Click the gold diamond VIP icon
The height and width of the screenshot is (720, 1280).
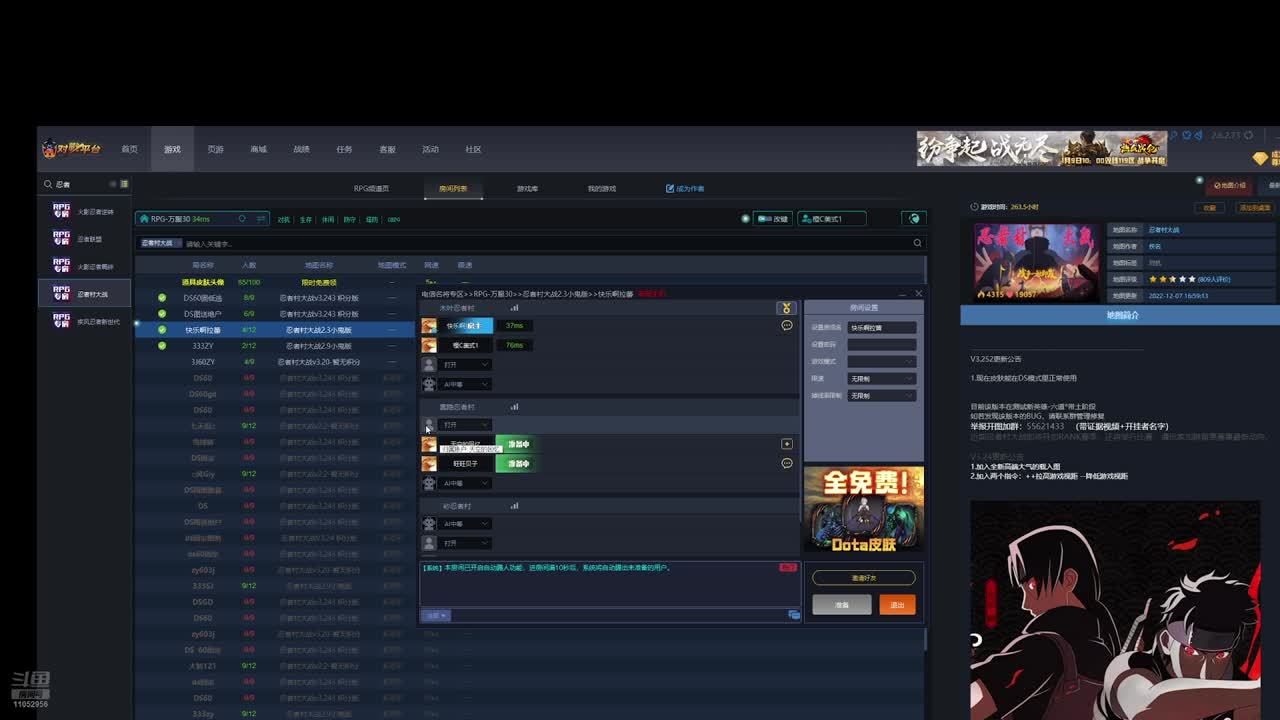pos(1259,158)
